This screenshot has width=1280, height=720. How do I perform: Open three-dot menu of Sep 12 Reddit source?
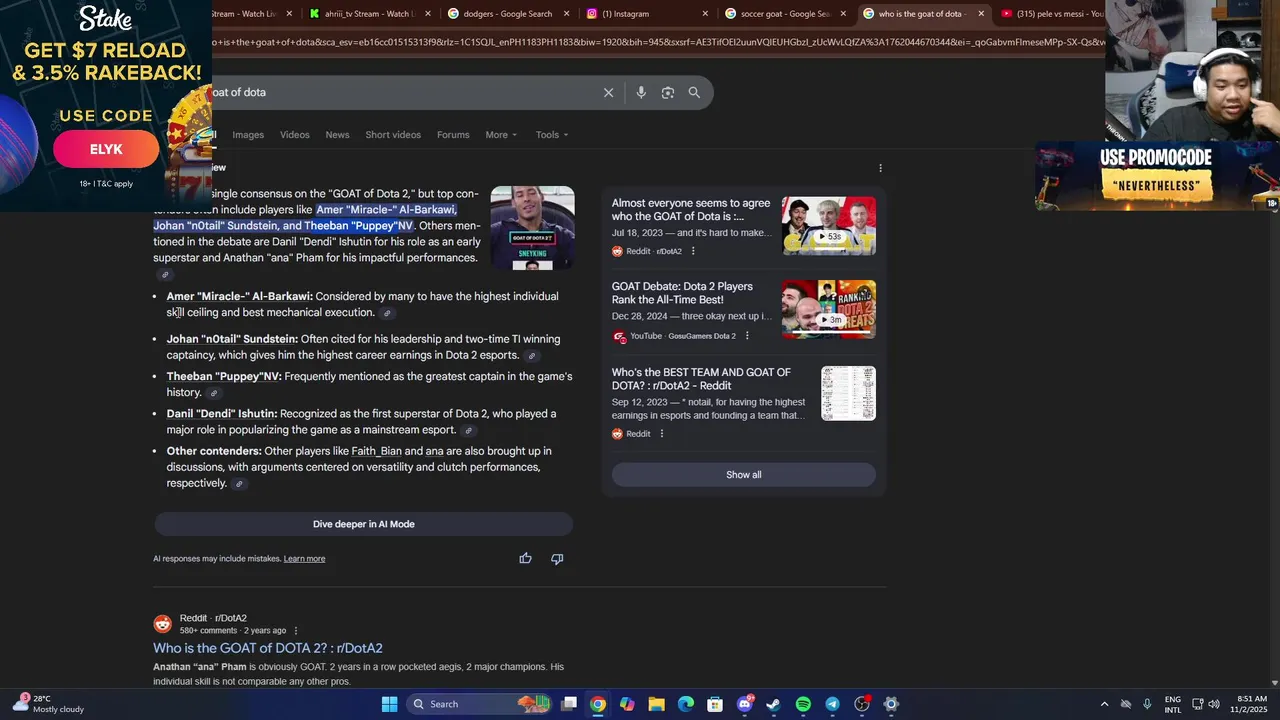pyautogui.click(x=661, y=434)
